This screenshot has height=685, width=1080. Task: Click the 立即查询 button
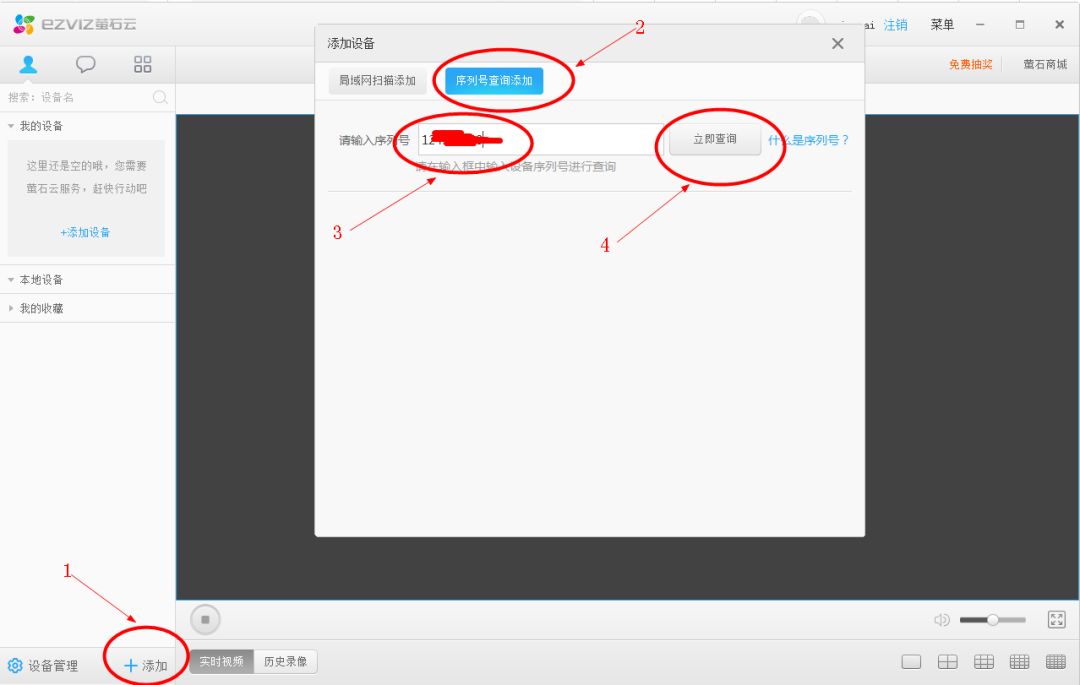coord(714,140)
